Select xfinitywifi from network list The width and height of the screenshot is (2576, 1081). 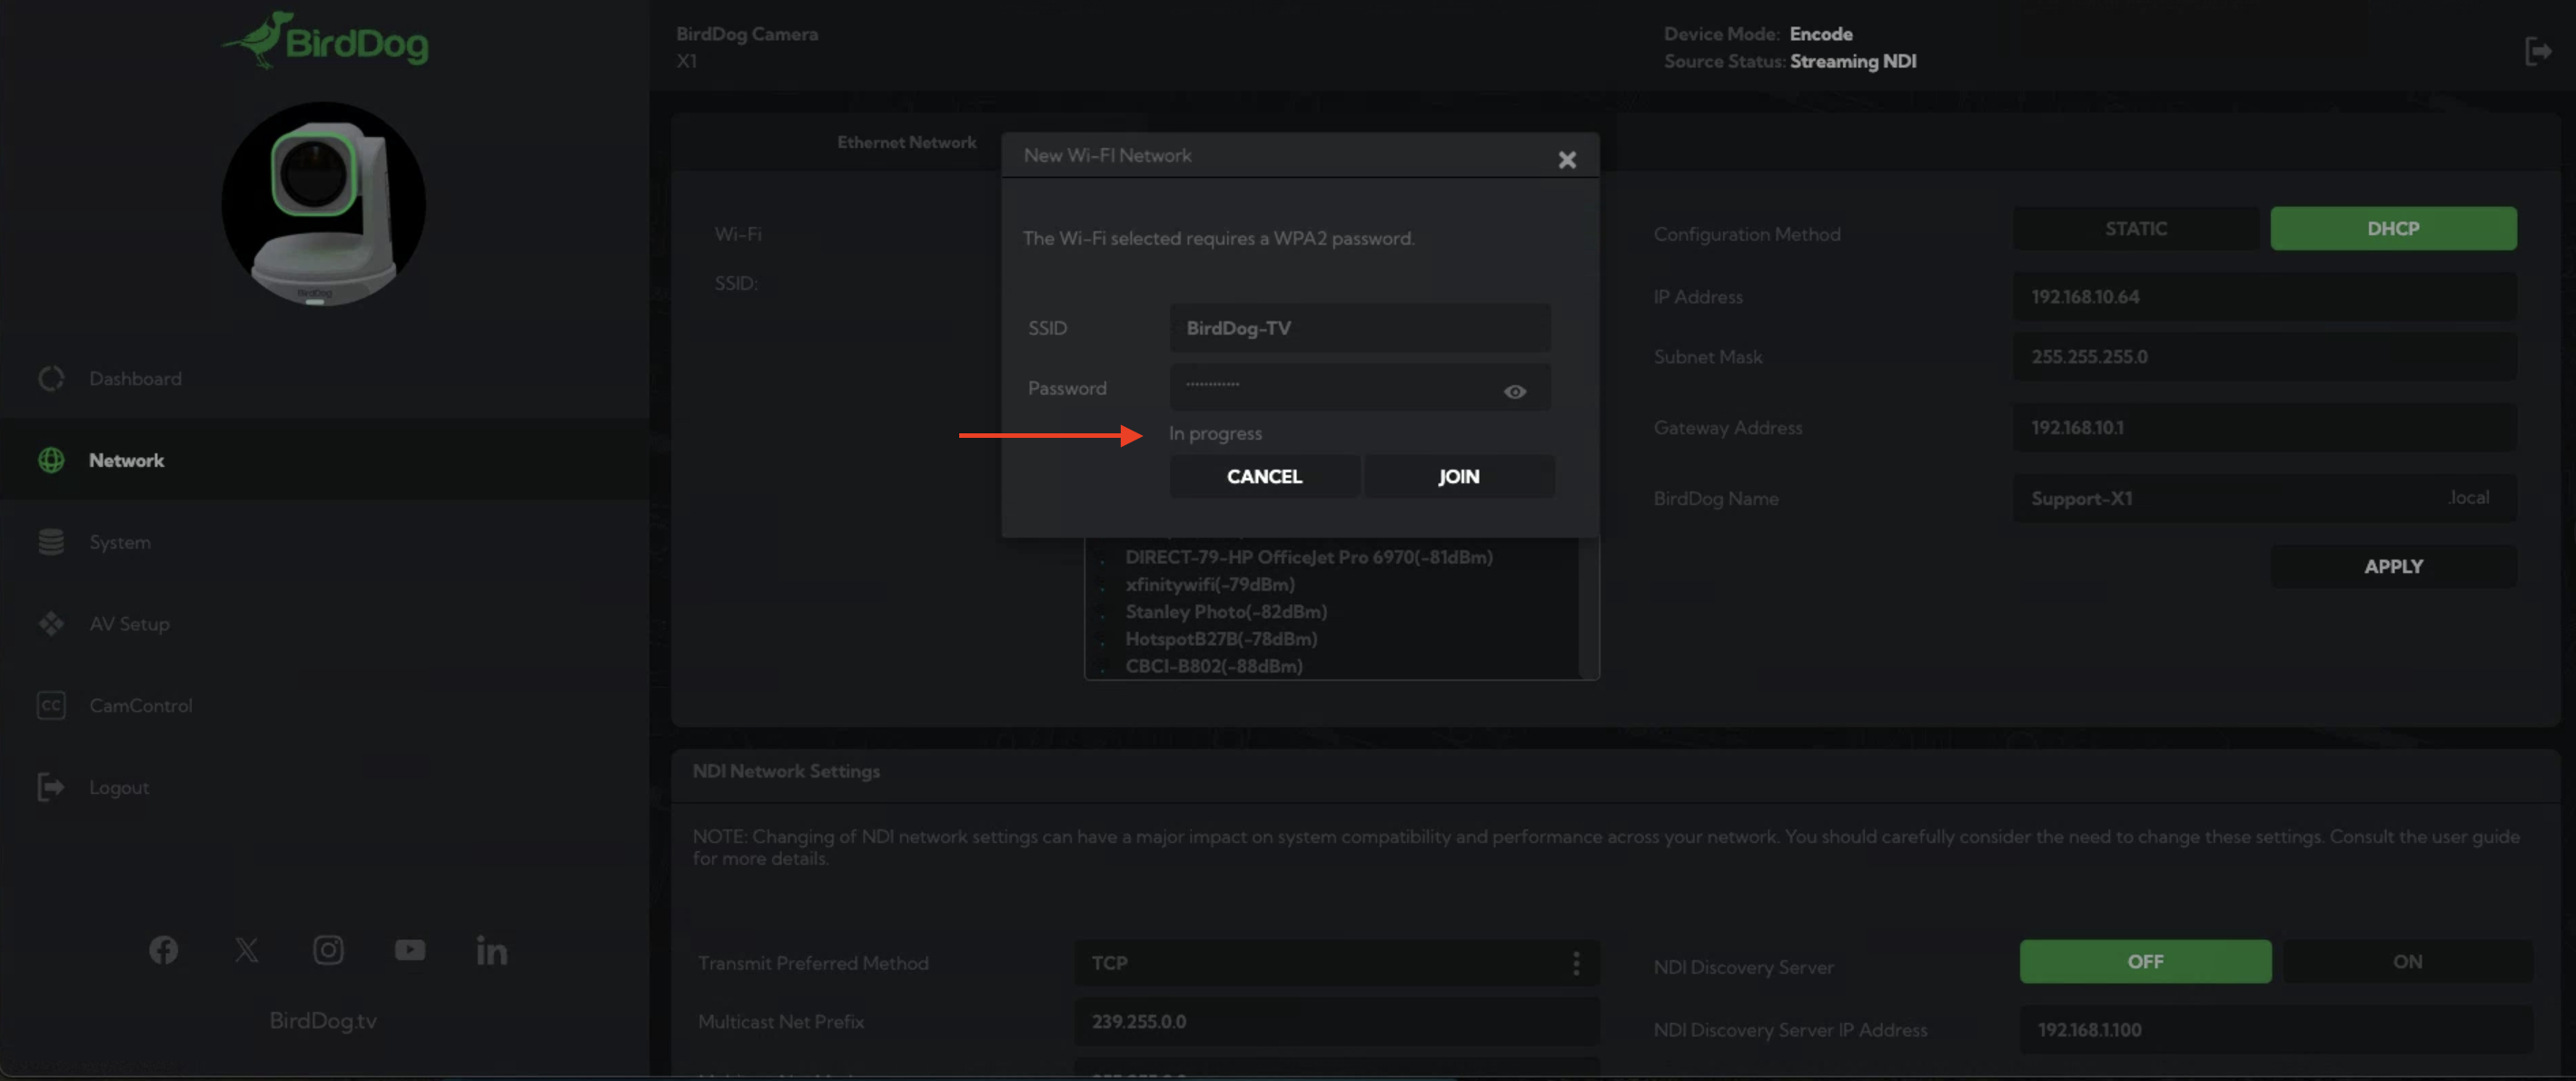1209,584
